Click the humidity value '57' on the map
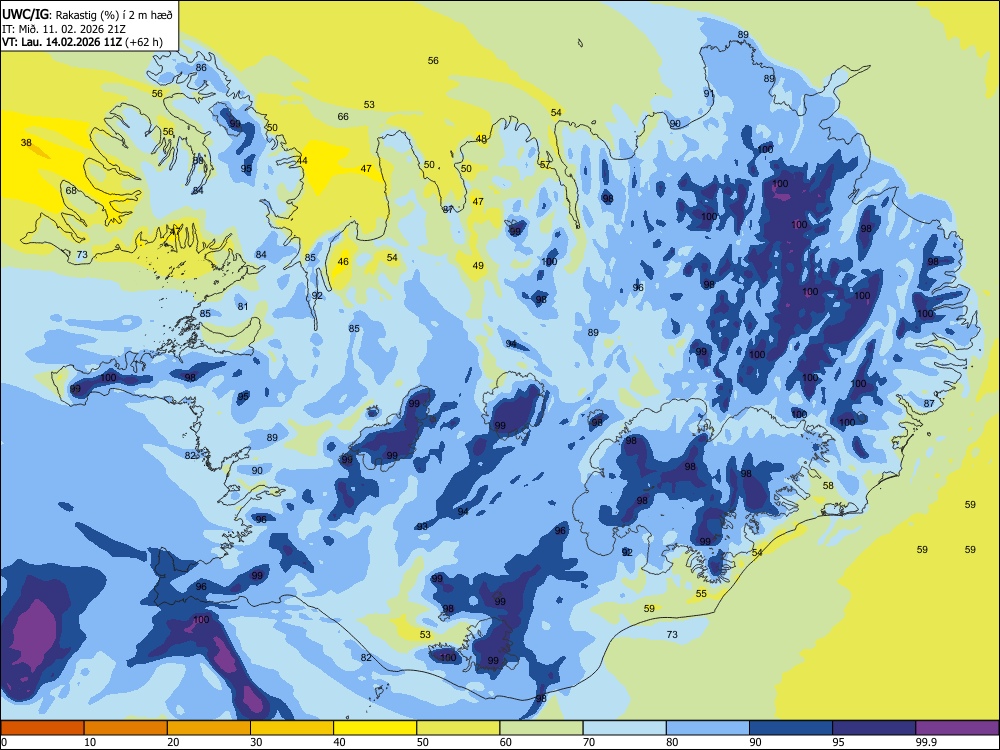 [545, 165]
